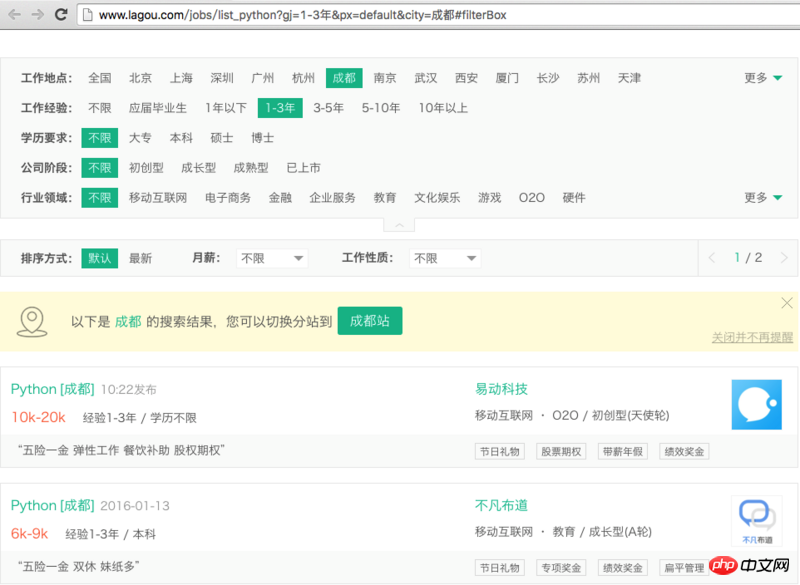Open the 工作性质 job type dropdown

tap(446, 258)
